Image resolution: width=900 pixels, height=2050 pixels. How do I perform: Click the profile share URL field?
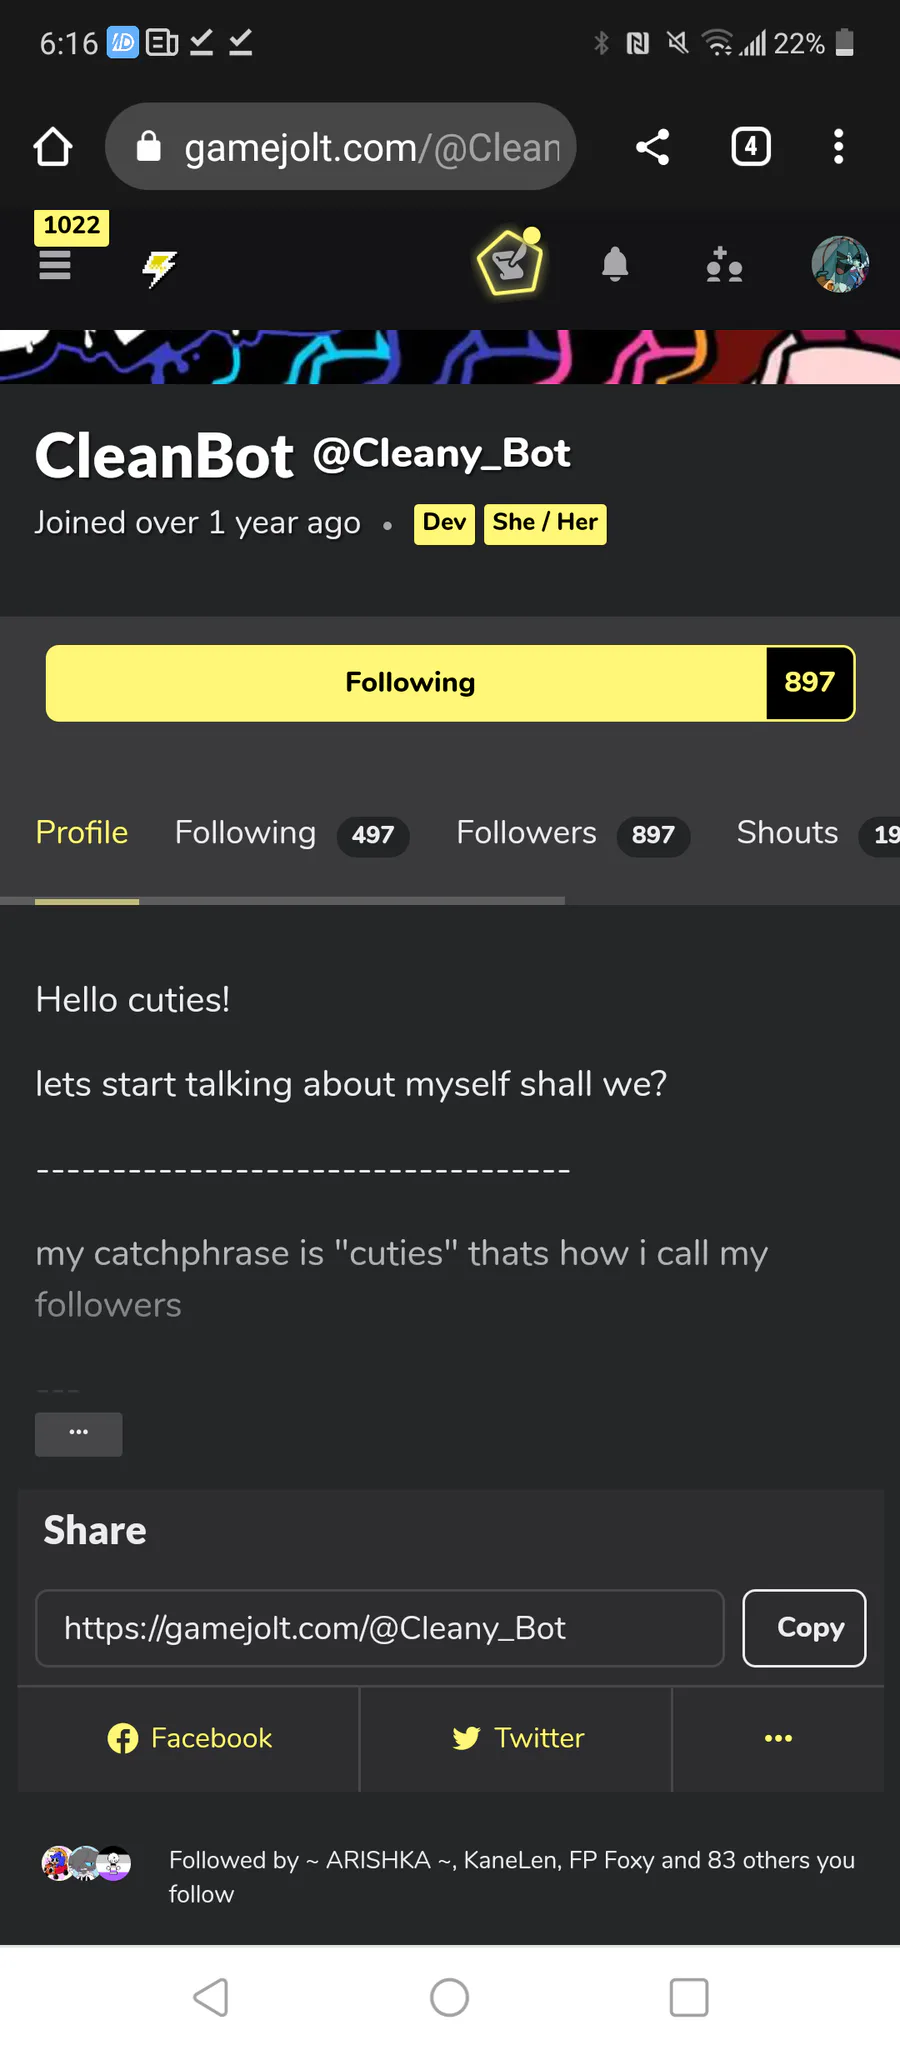[380, 1628]
